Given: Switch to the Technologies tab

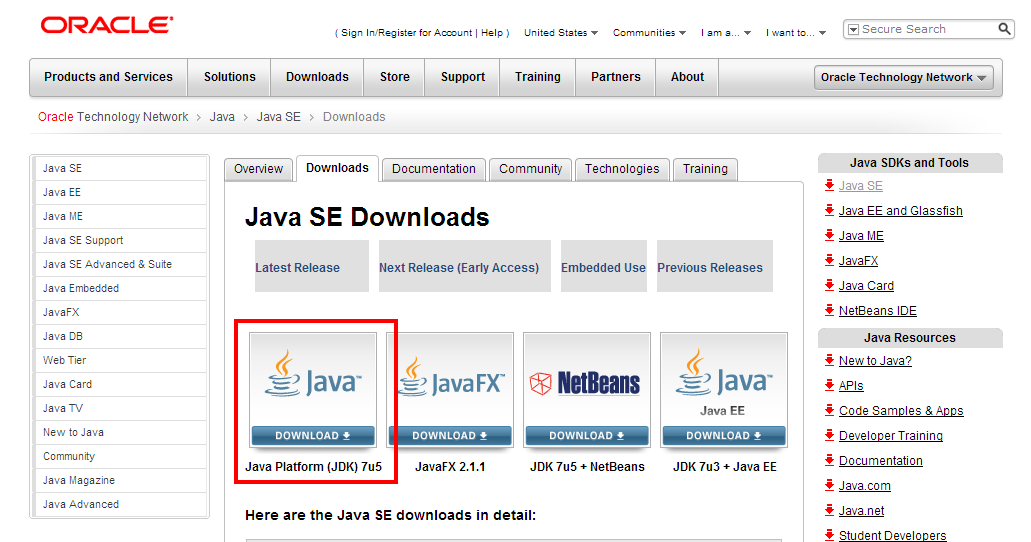Looking at the screenshot, I should [622, 169].
